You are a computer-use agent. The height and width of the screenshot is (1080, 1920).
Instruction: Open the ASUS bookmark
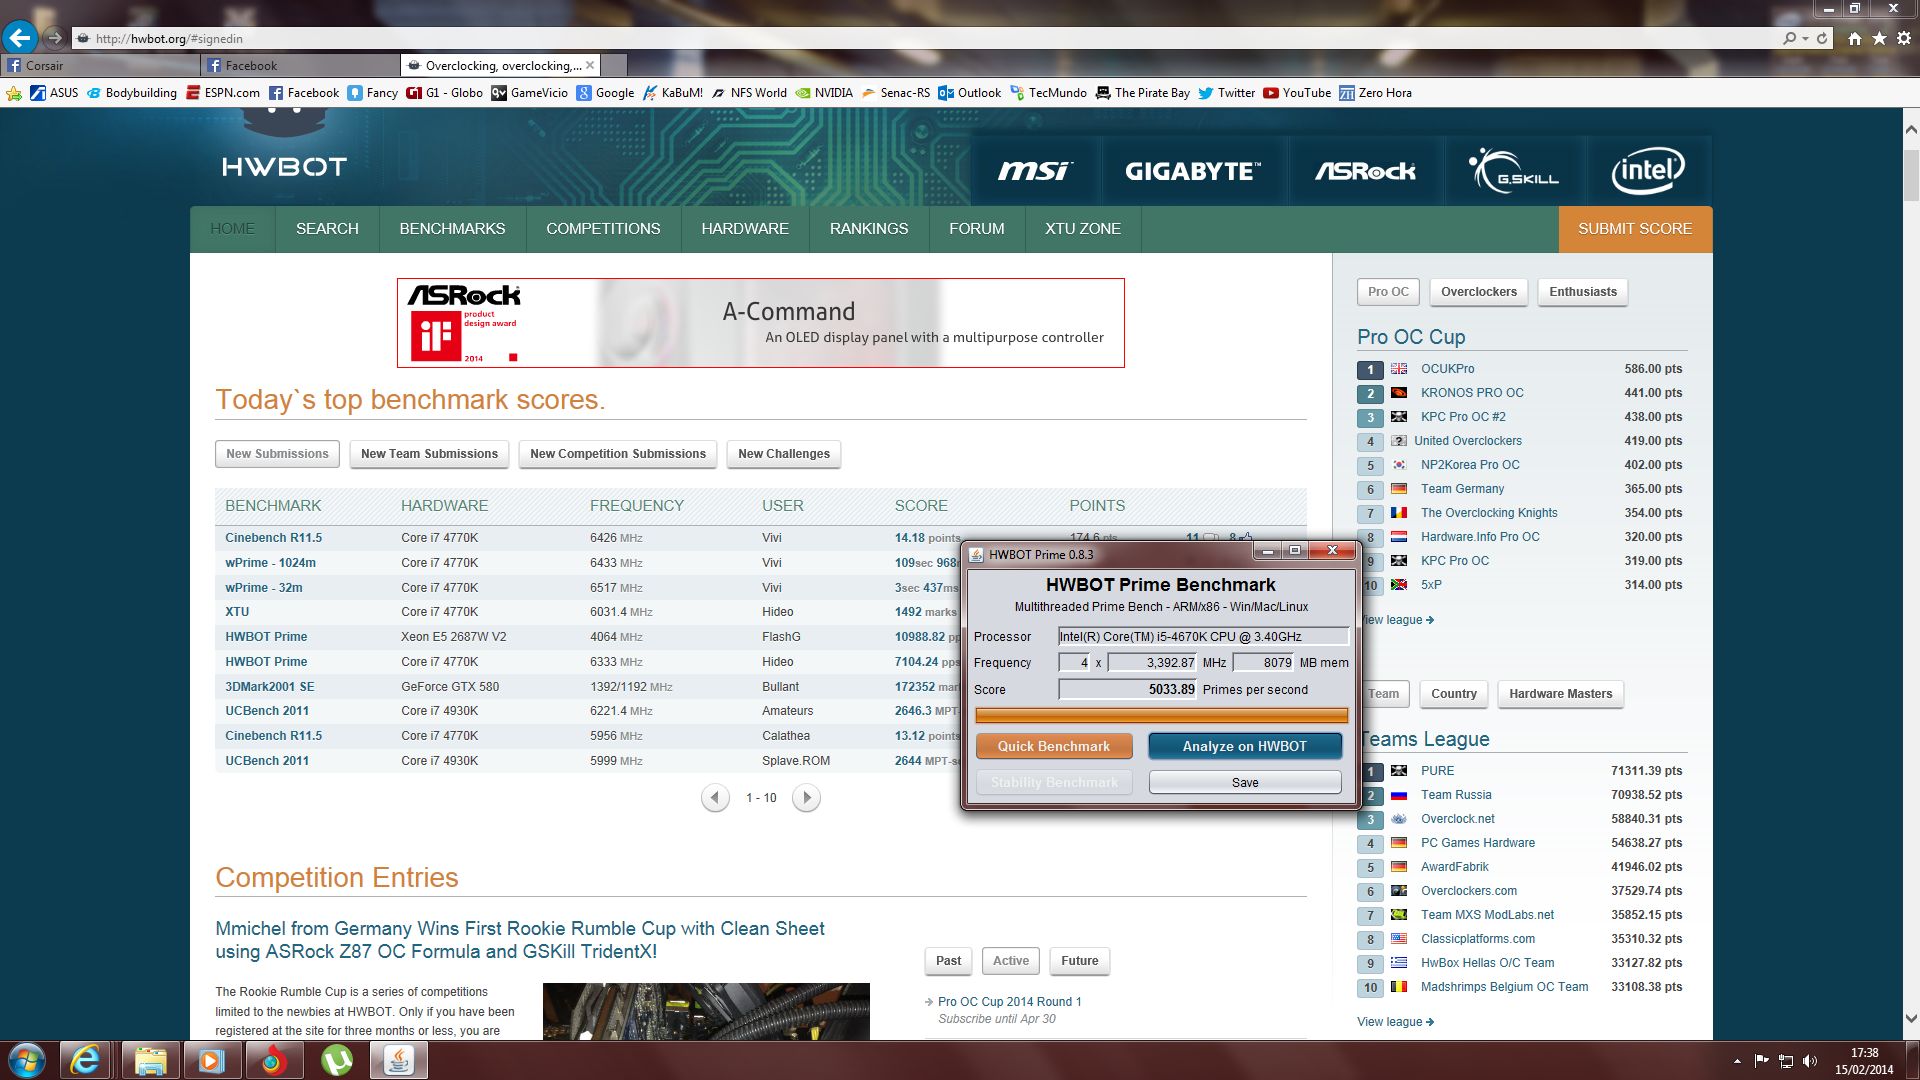(54, 93)
